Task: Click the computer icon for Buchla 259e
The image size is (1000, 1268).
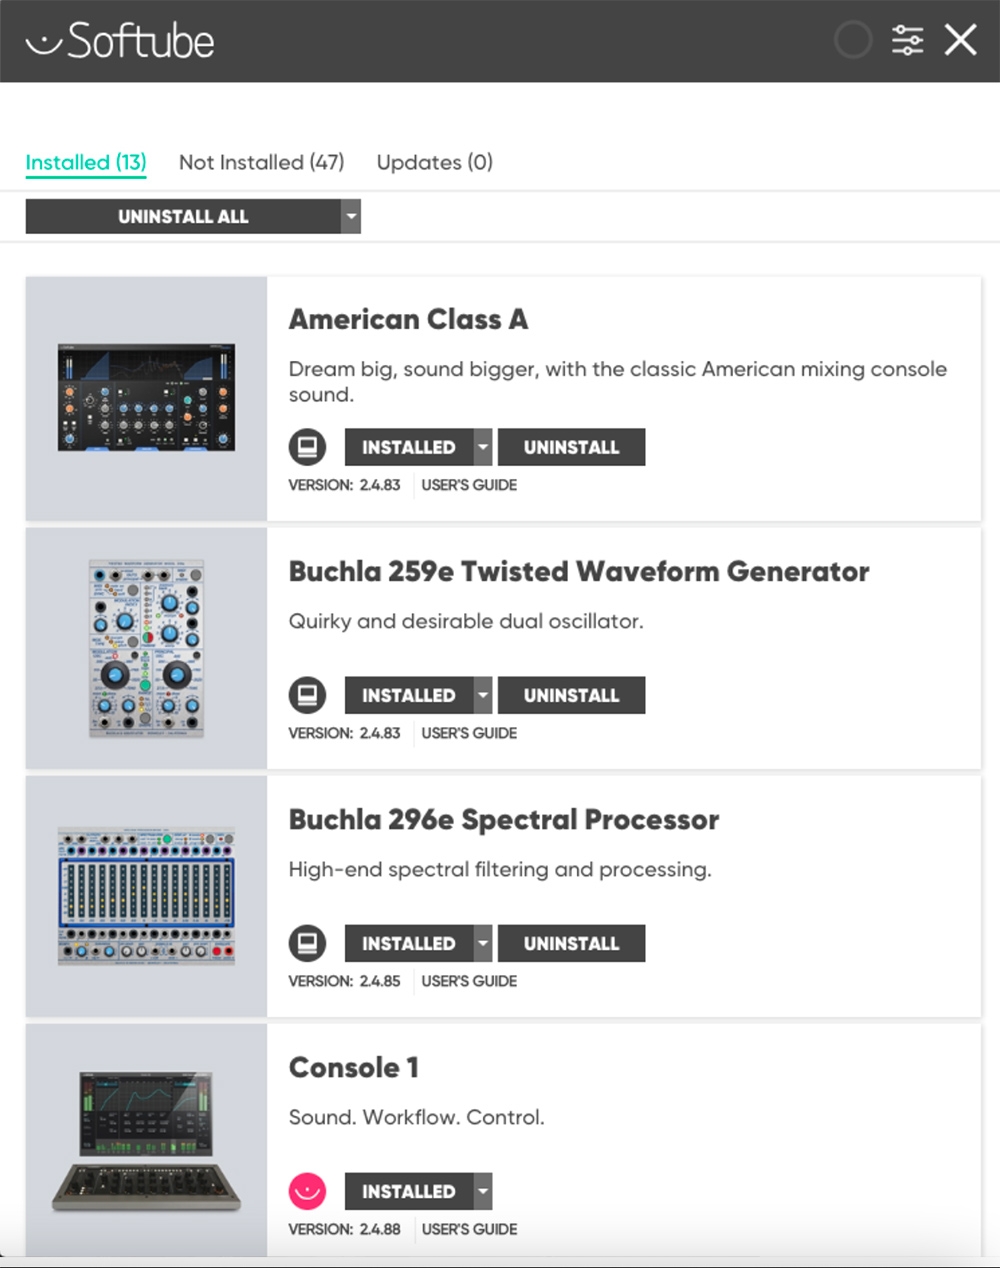Action: point(307,695)
